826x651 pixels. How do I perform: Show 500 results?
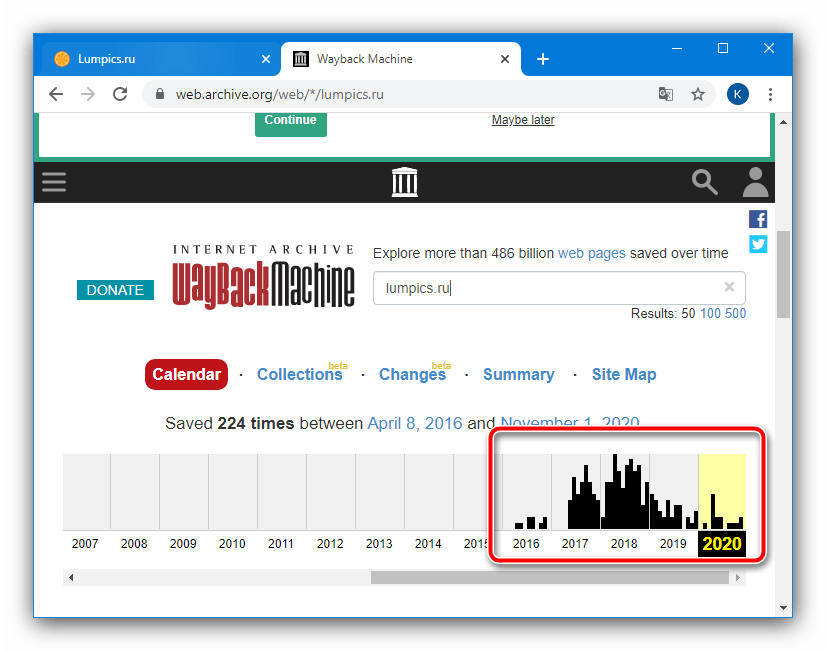(x=735, y=313)
